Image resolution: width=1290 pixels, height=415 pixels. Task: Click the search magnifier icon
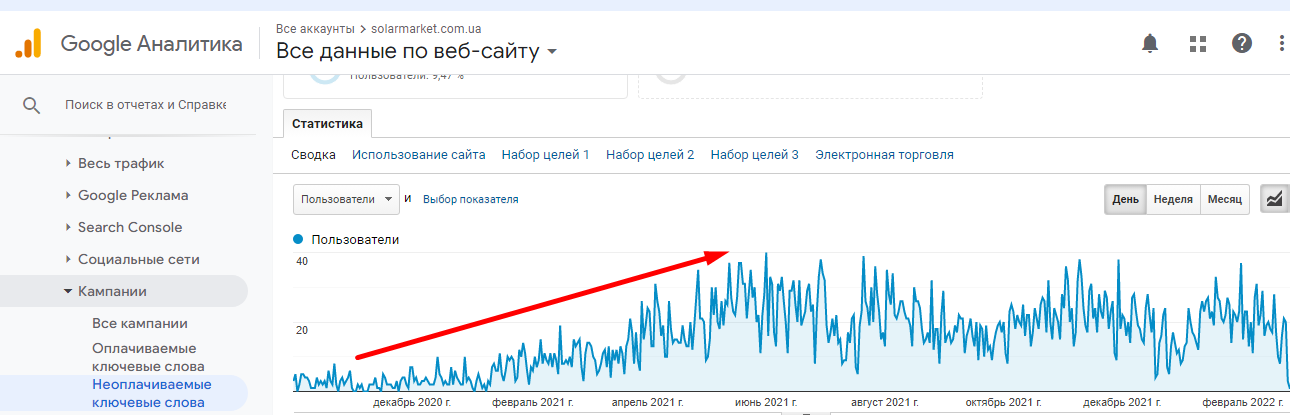31,105
